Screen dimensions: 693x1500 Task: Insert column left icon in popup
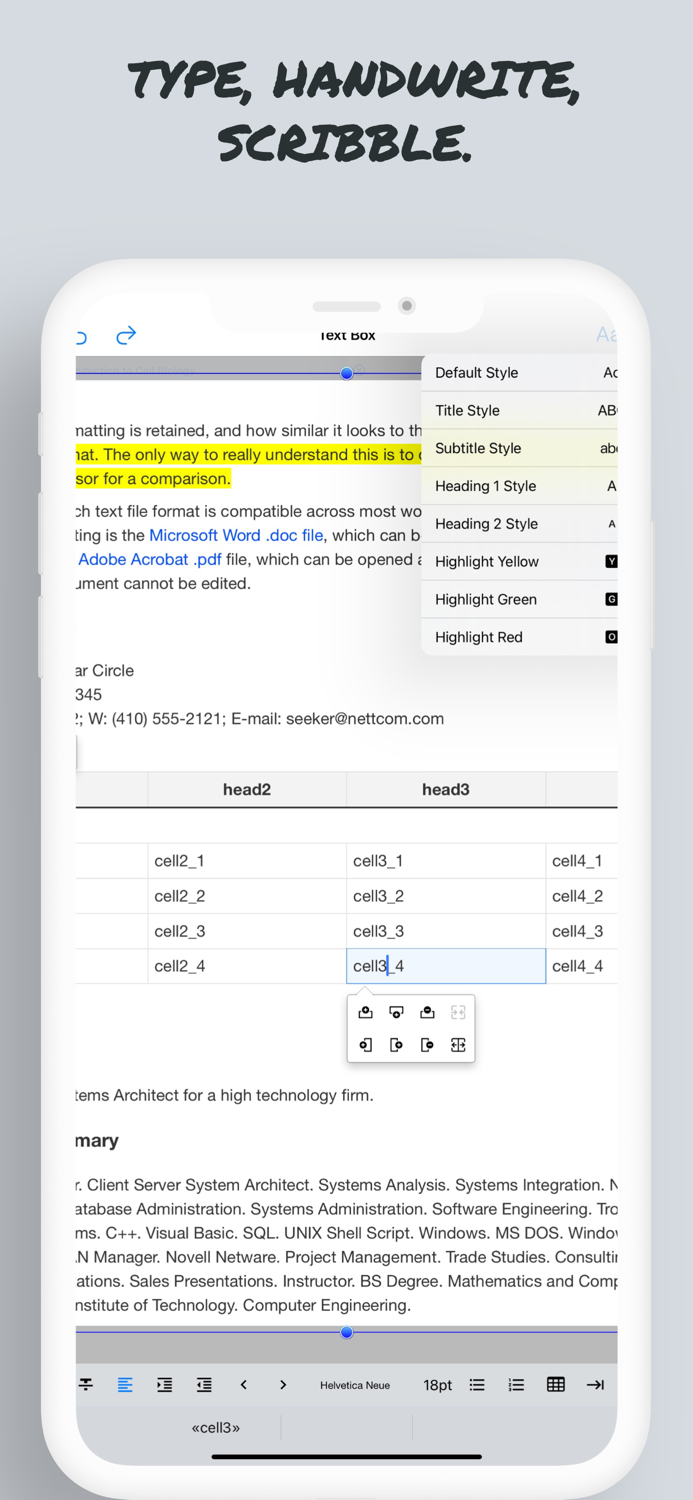[366, 1044]
